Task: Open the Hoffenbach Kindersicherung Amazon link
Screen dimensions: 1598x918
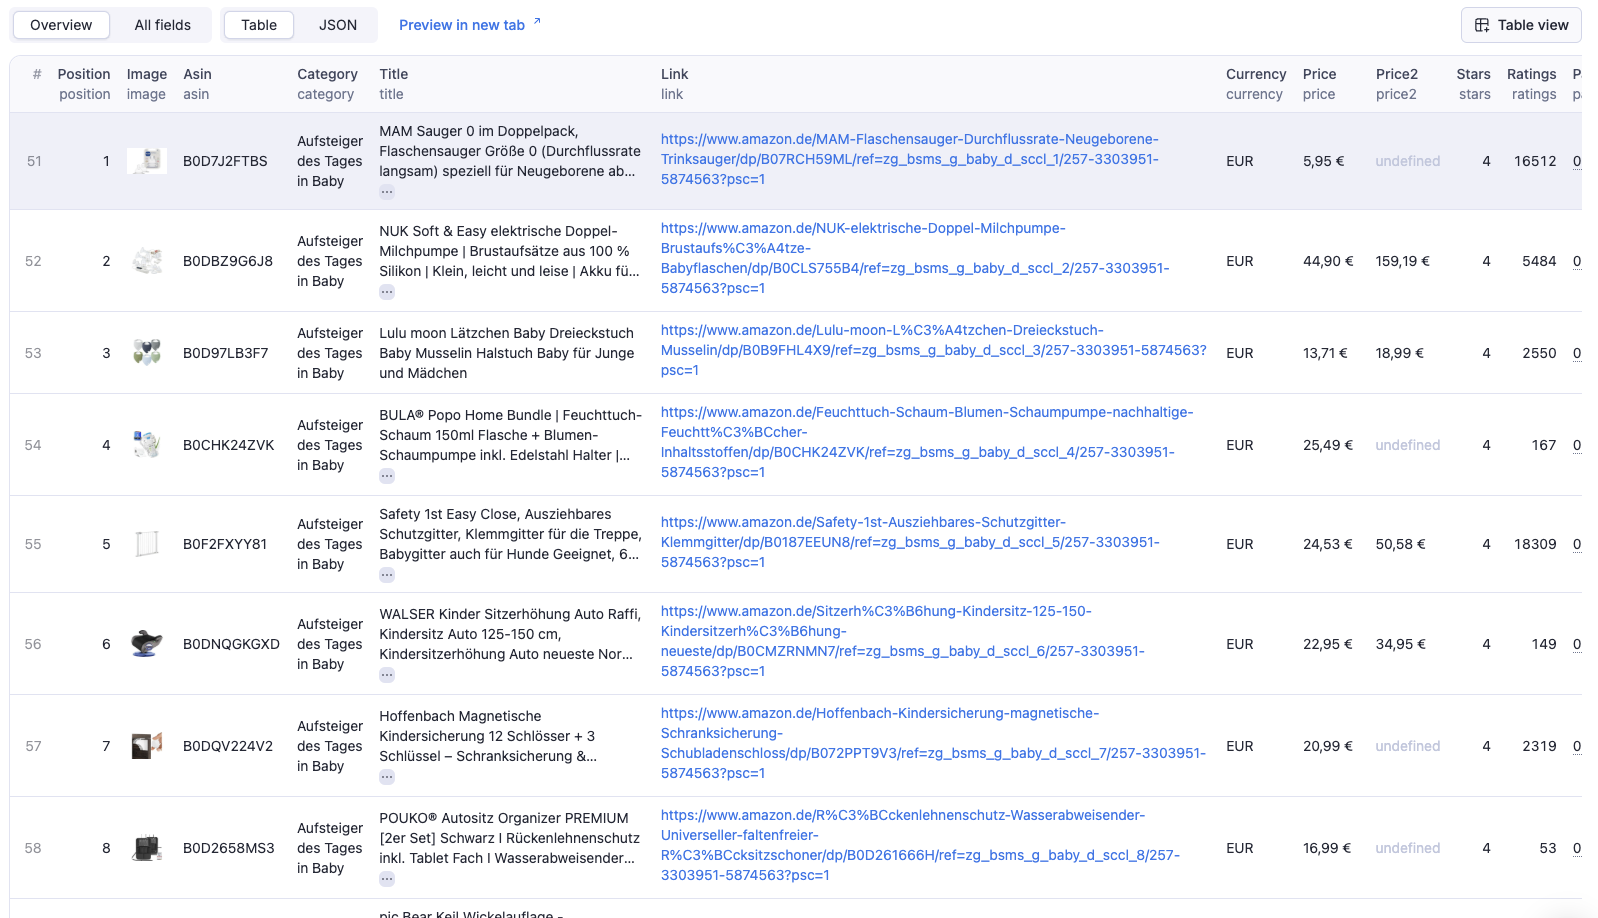Action: 932,743
